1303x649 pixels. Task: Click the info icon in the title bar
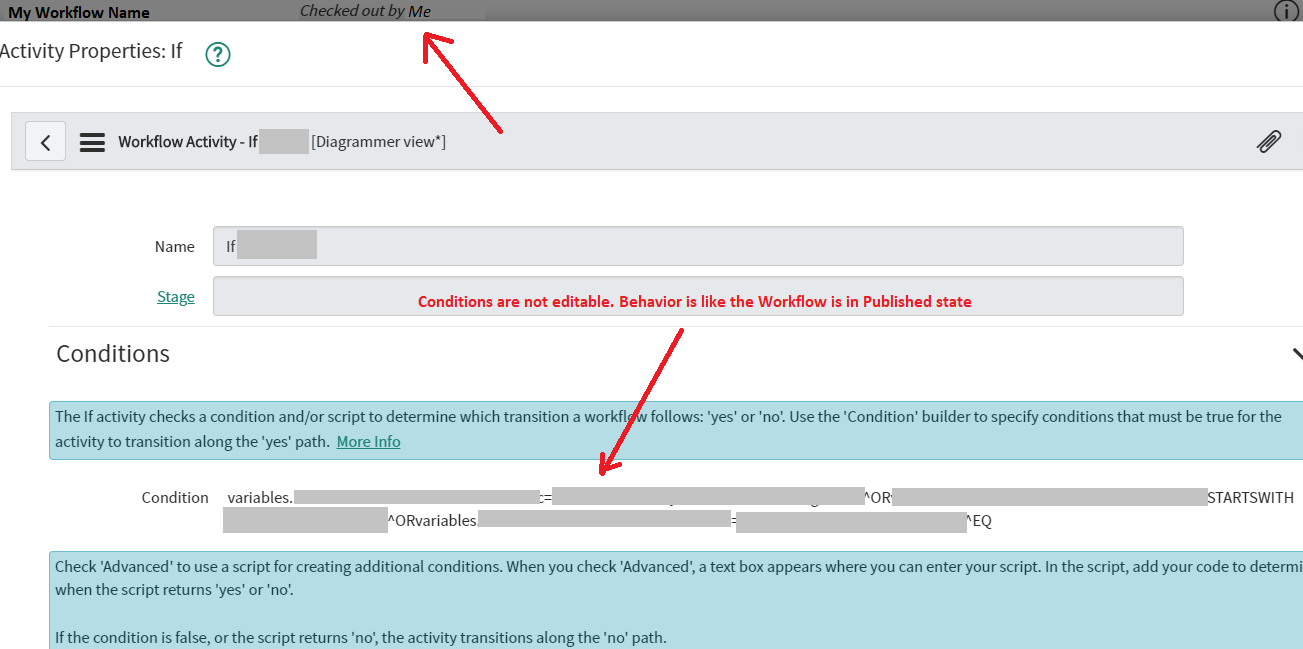(x=1284, y=11)
